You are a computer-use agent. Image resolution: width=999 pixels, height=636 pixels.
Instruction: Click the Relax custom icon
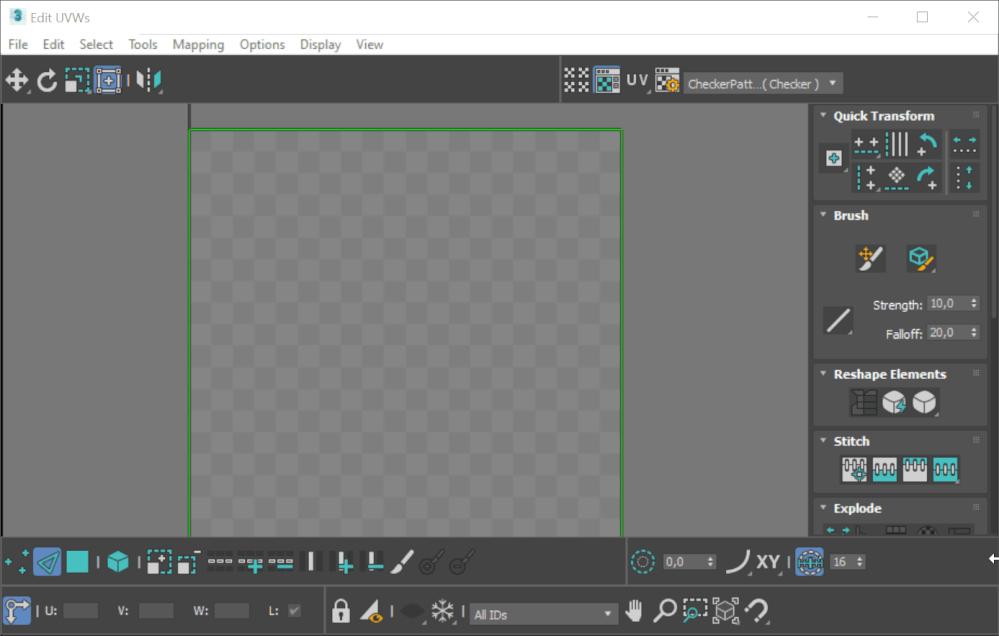(924, 402)
